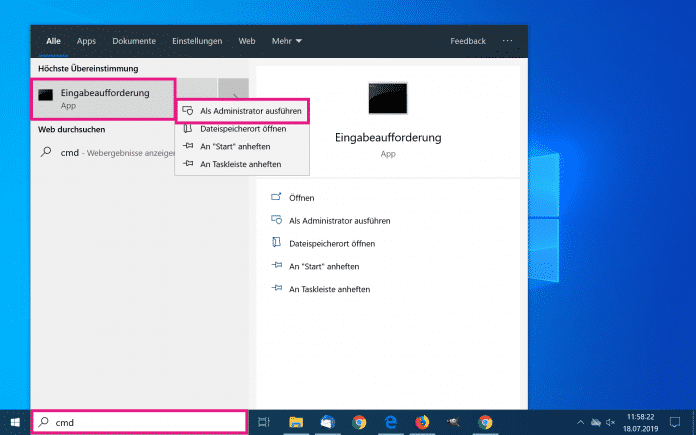The image size is (696, 435).
Task: Click the Feedback link
Action: click(467, 41)
